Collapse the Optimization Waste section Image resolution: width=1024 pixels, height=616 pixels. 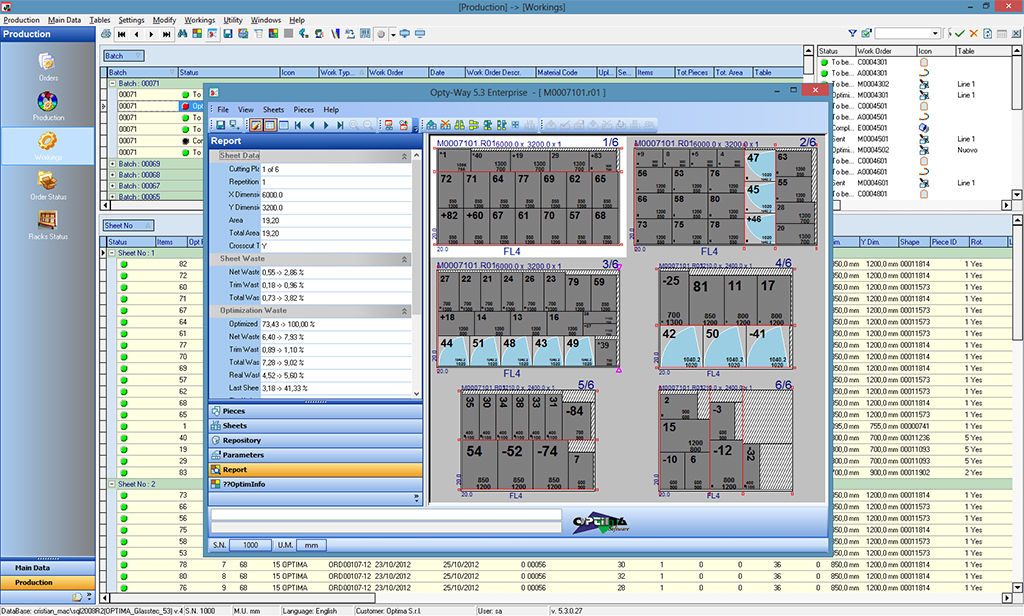pyautogui.click(x=404, y=311)
